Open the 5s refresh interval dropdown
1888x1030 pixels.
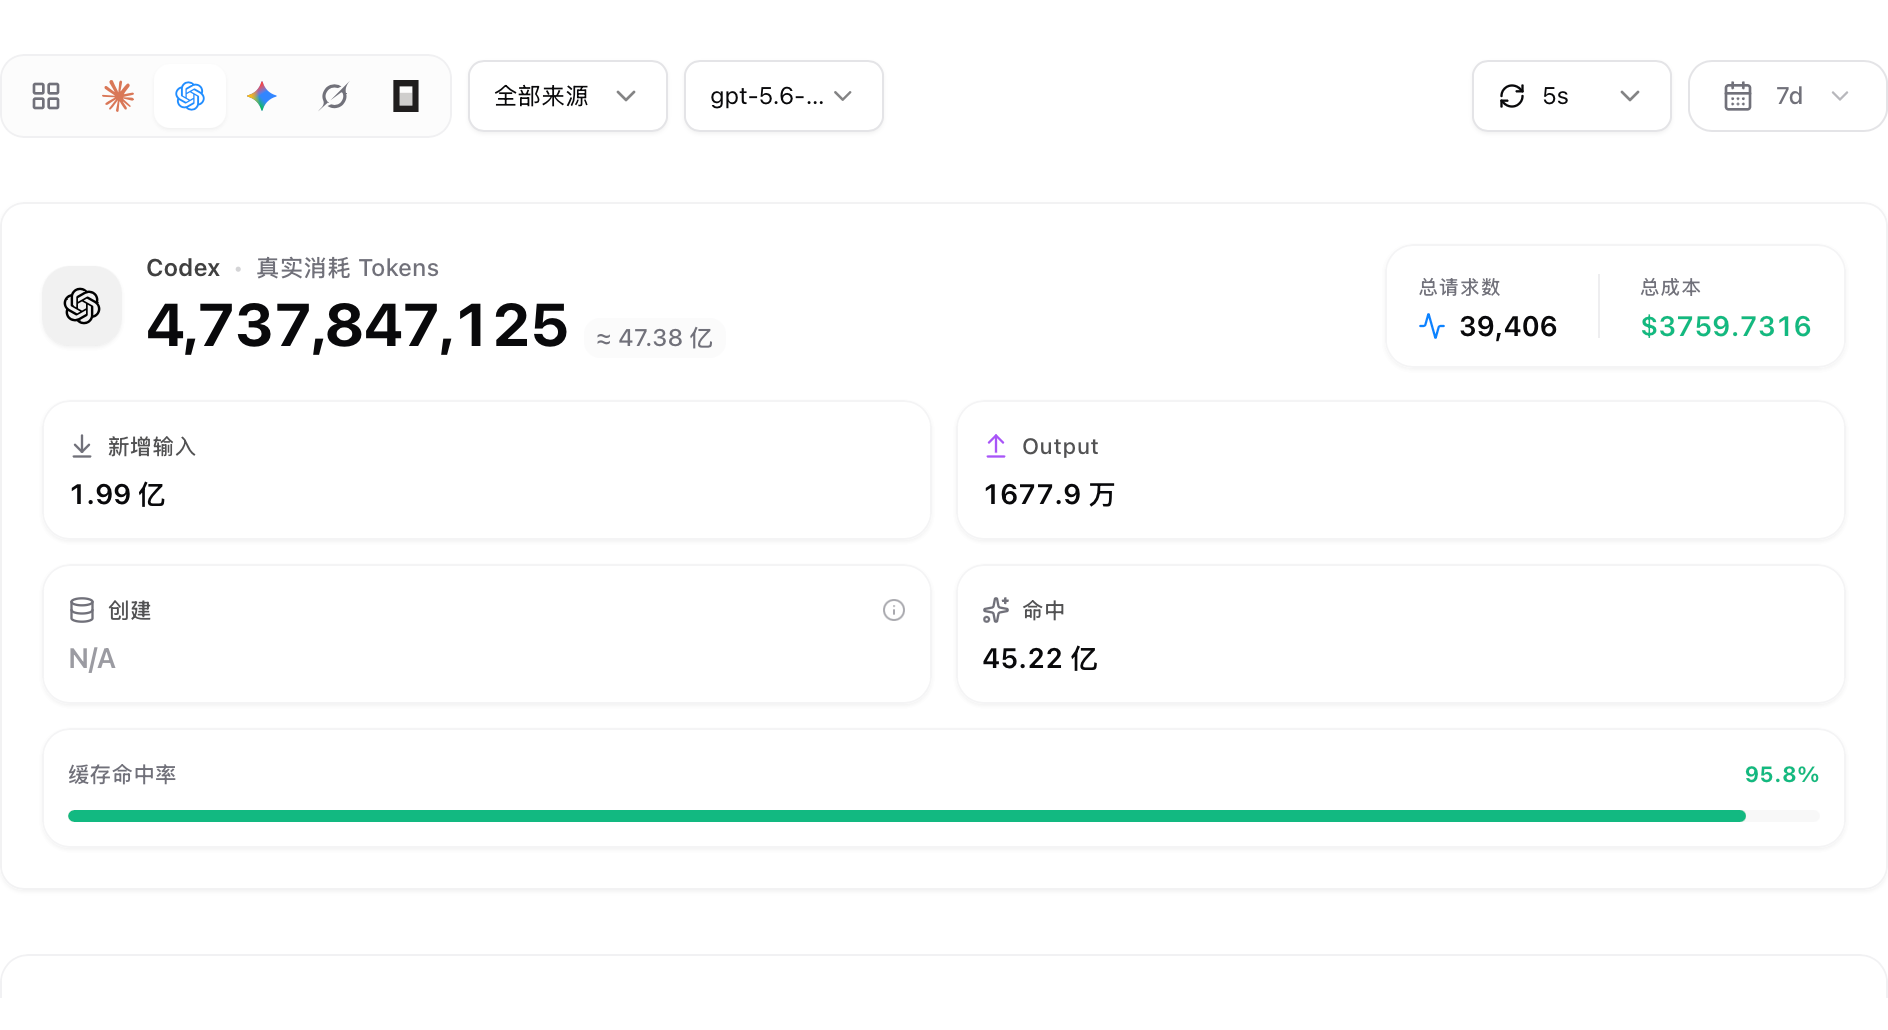click(1572, 96)
